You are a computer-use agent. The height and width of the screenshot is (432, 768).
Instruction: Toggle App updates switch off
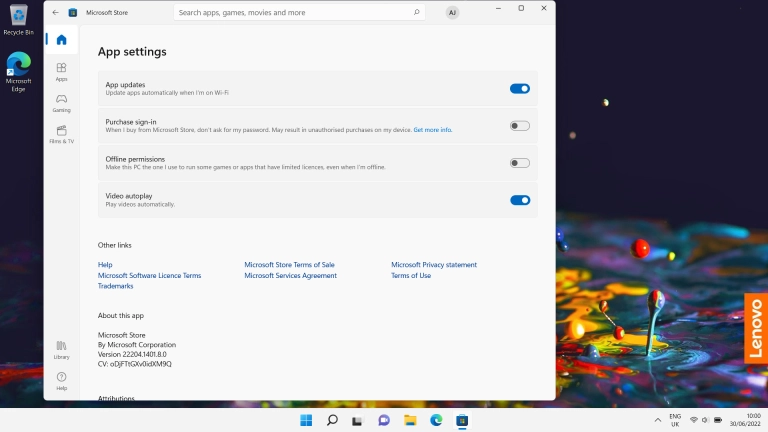tap(520, 89)
